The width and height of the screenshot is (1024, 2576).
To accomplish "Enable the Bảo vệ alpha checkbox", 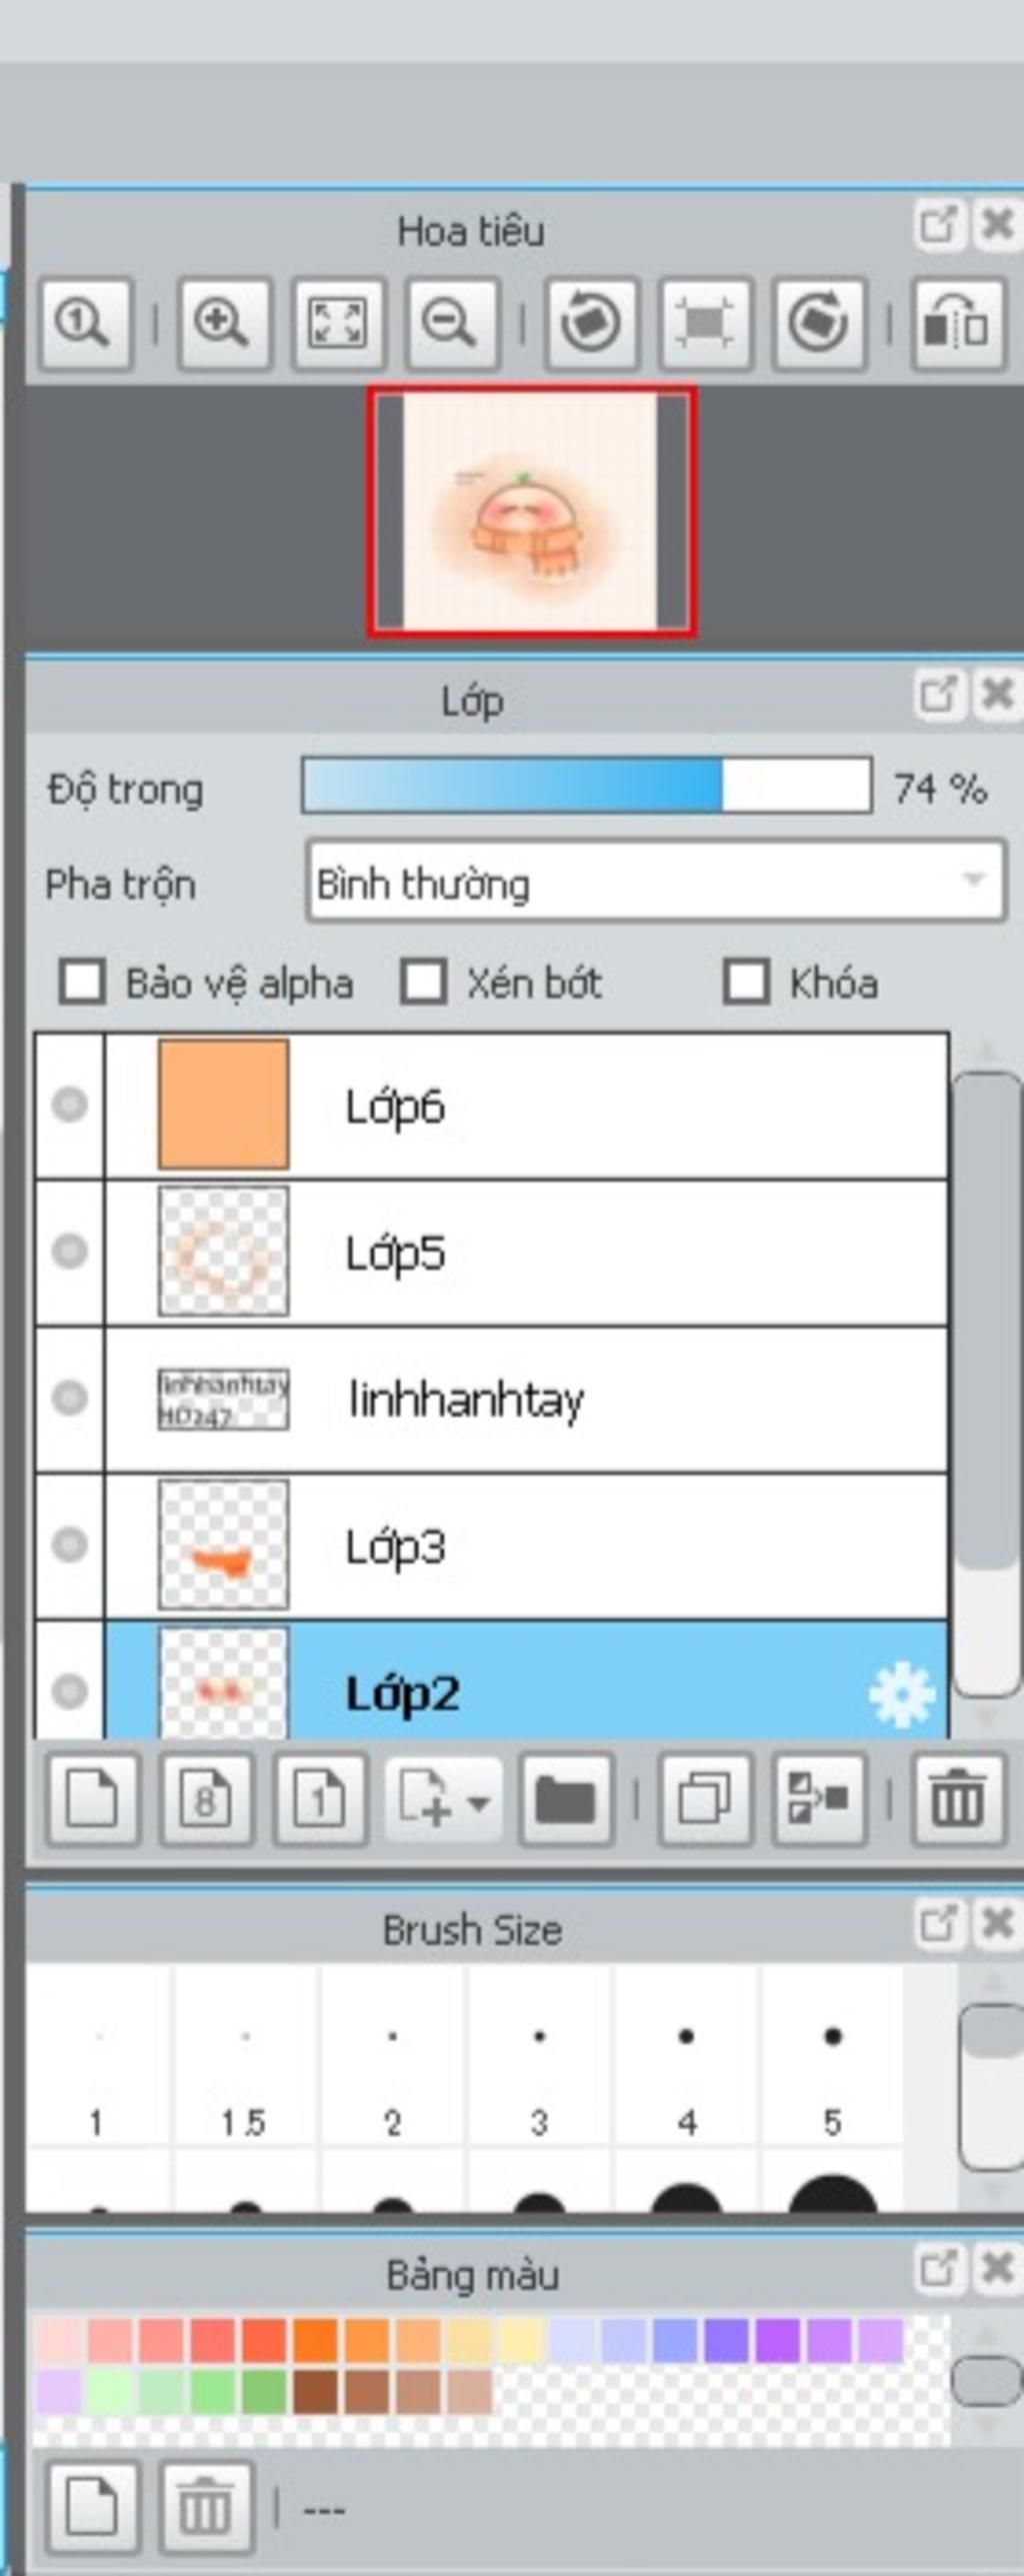I will (x=82, y=982).
